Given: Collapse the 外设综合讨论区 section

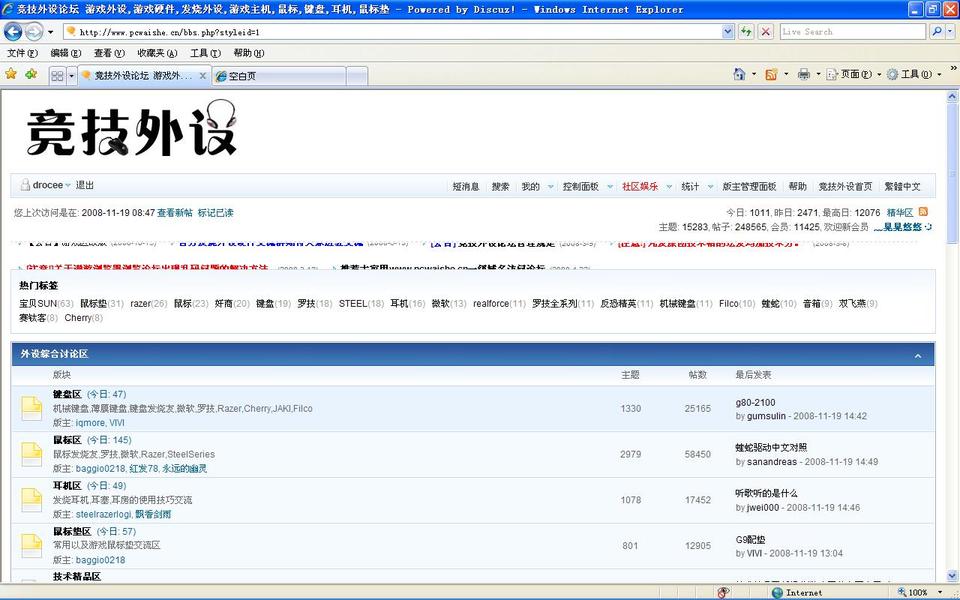Looking at the screenshot, I should pos(918,356).
